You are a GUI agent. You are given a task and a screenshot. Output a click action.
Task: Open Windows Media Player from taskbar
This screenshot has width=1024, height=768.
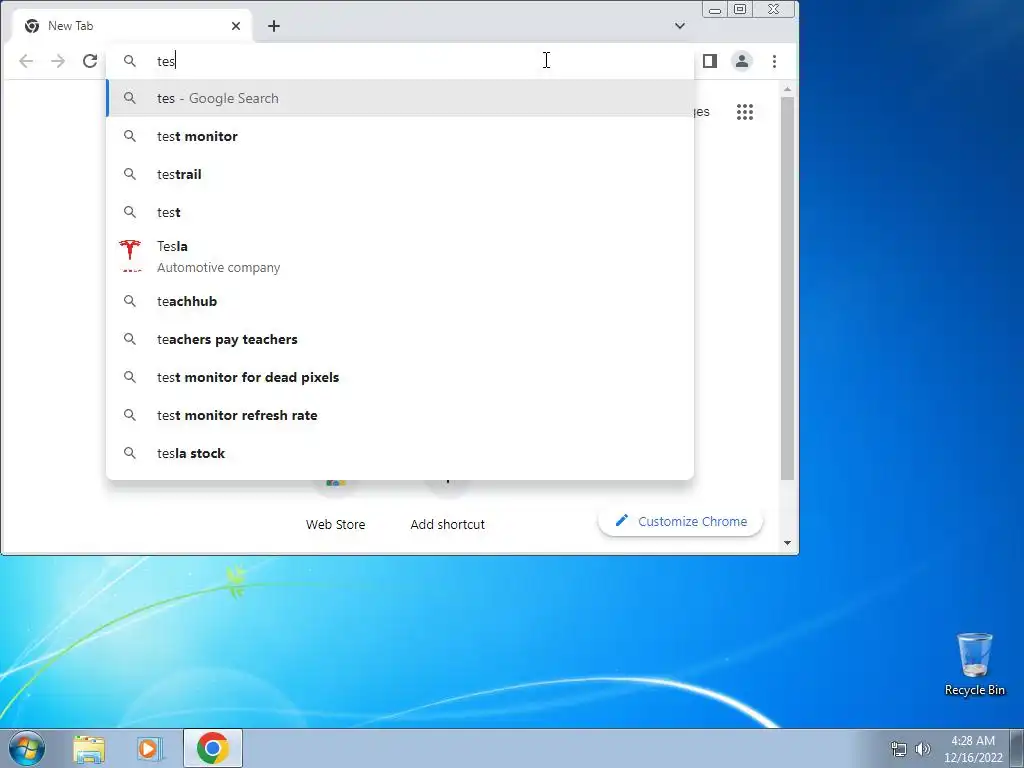click(x=151, y=748)
